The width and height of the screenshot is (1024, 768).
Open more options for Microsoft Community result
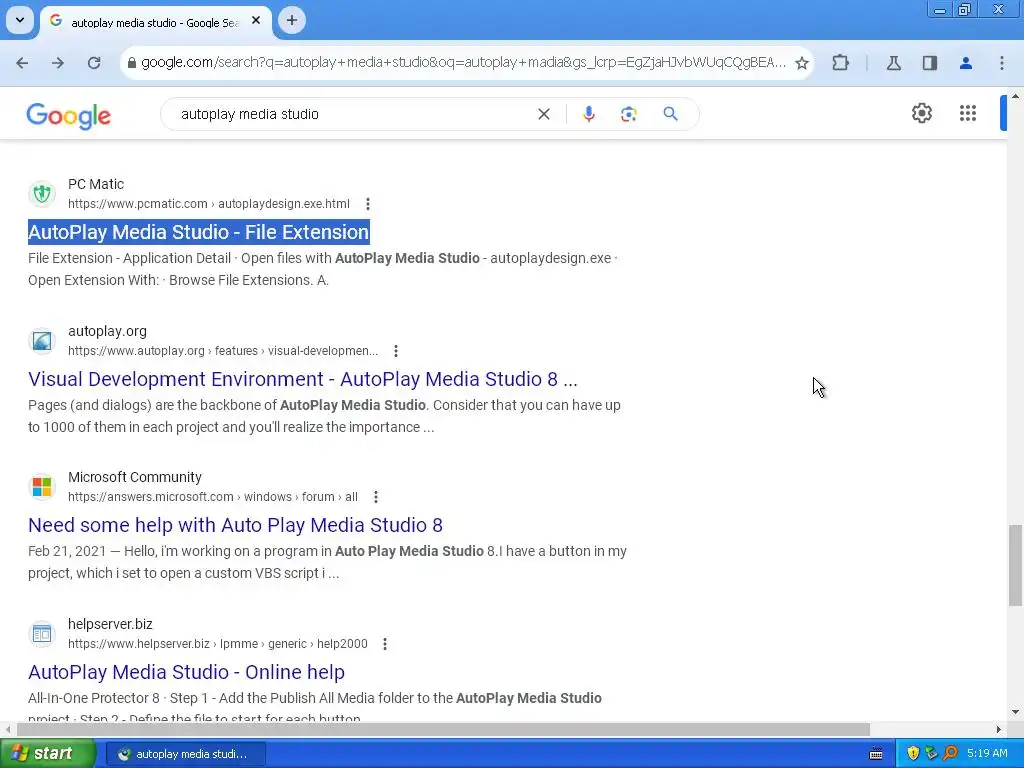(376, 497)
